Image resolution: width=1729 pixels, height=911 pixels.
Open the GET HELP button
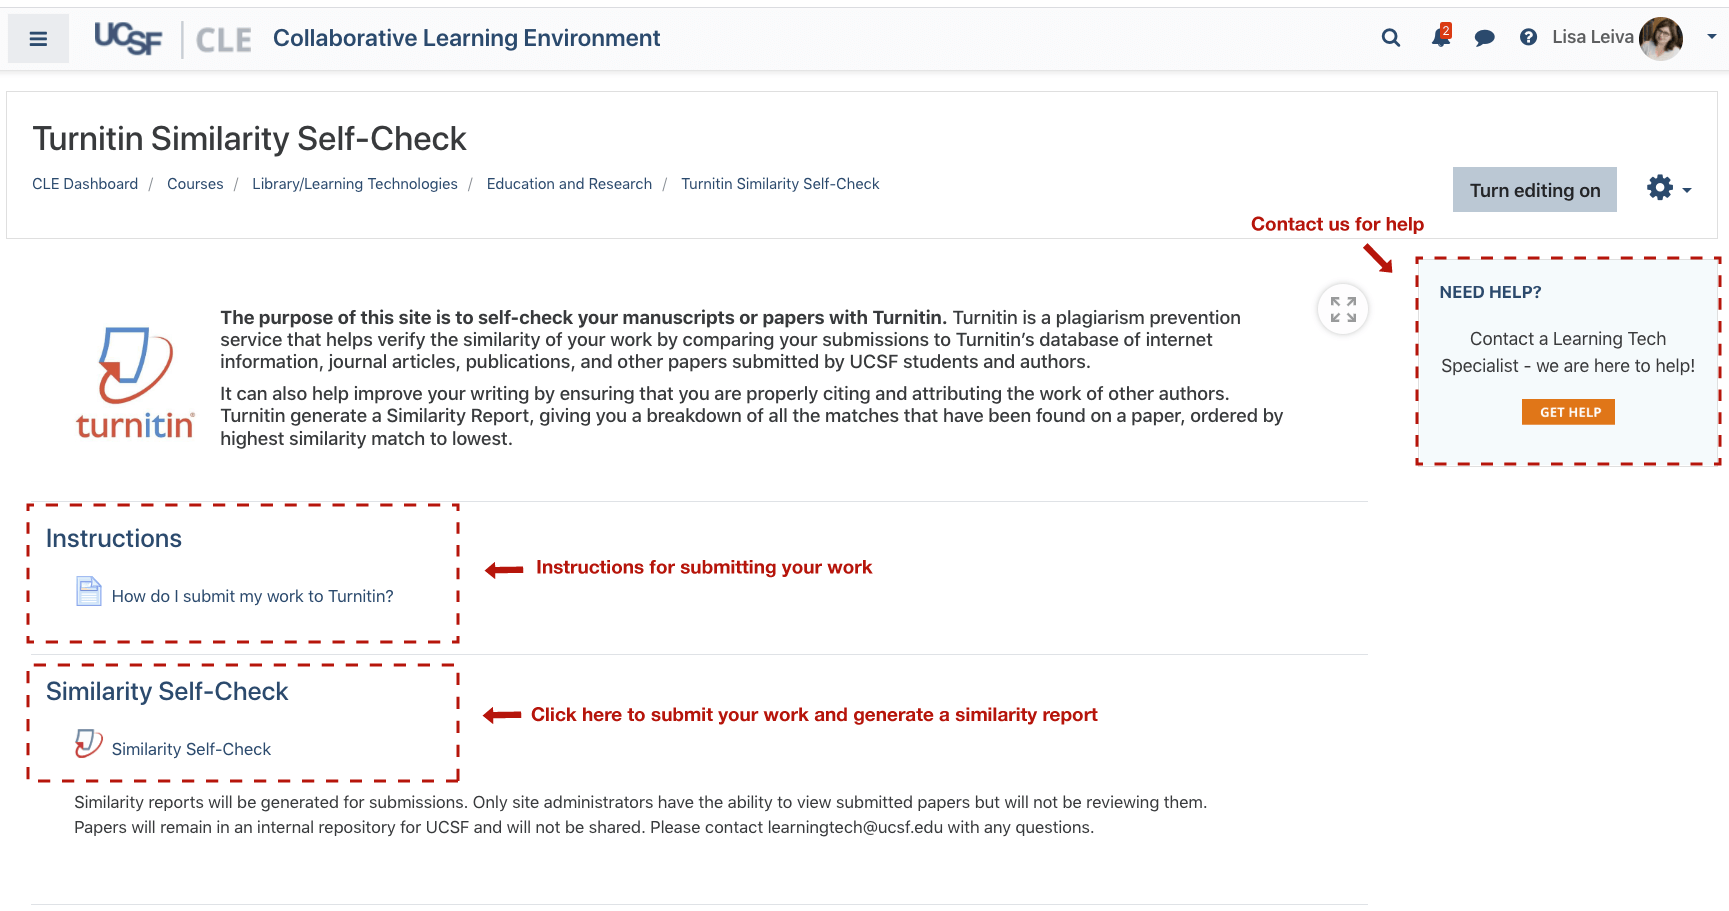(x=1567, y=411)
